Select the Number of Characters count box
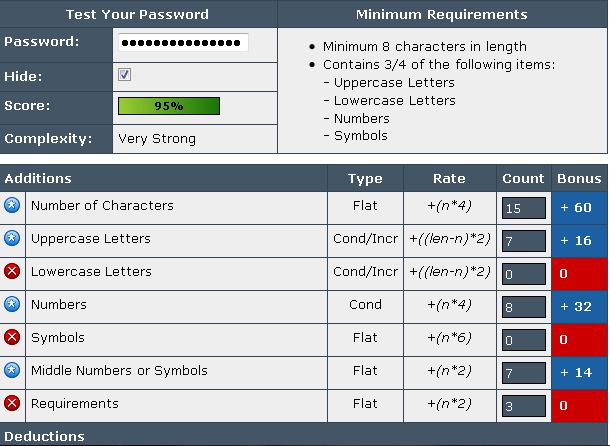610x446 pixels. (x=524, y=208)
